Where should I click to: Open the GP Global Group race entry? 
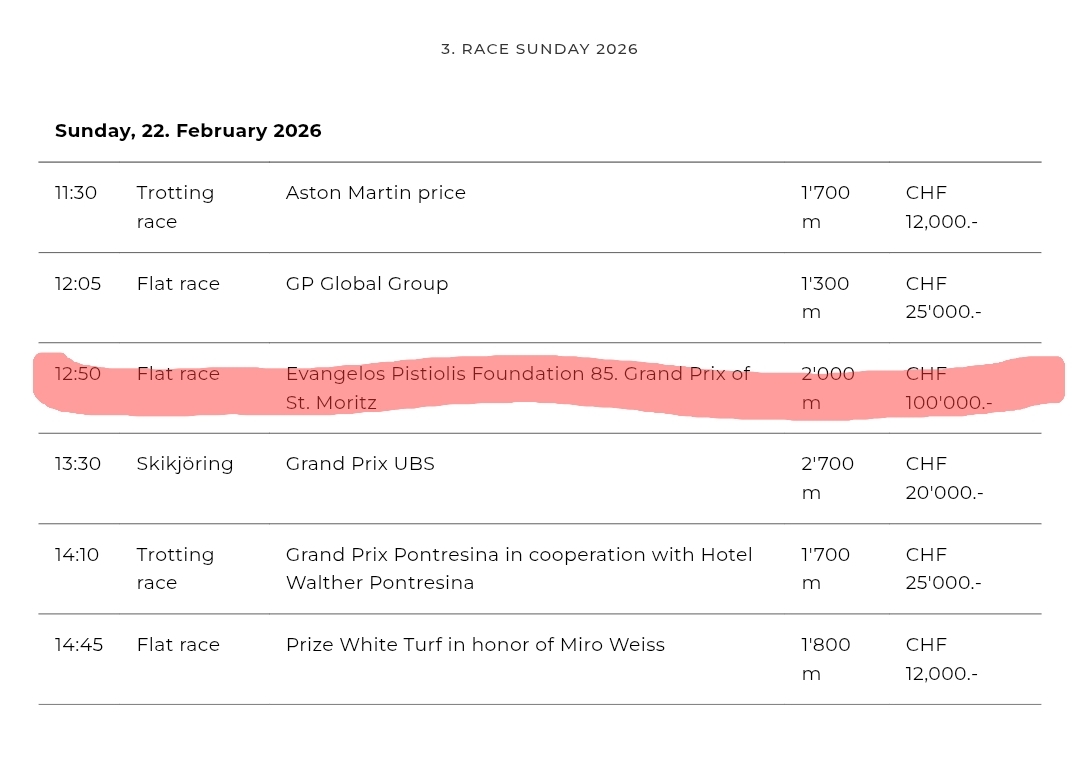[x=367, y=284]
